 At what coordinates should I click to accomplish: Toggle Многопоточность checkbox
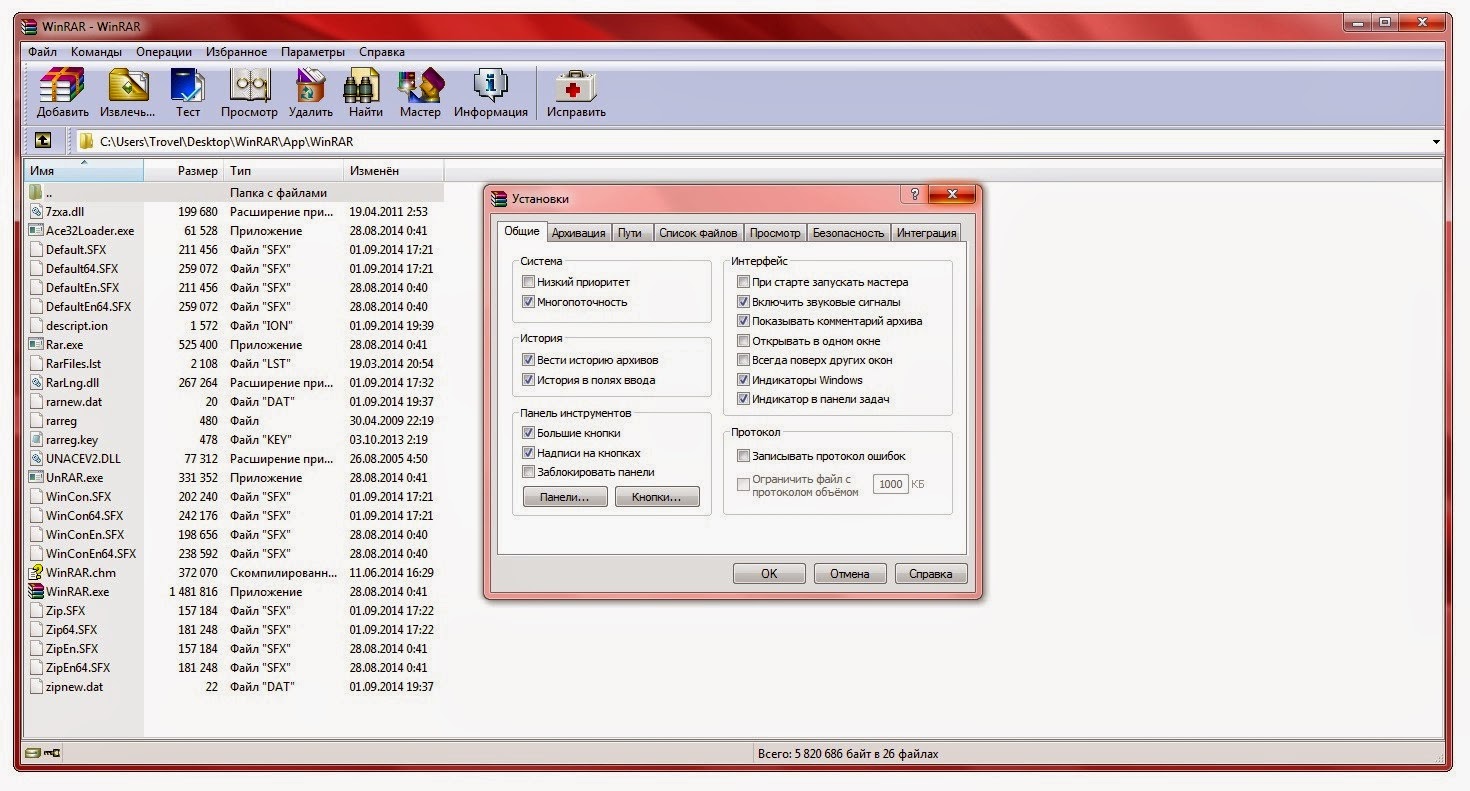click(x=529, y=301)
